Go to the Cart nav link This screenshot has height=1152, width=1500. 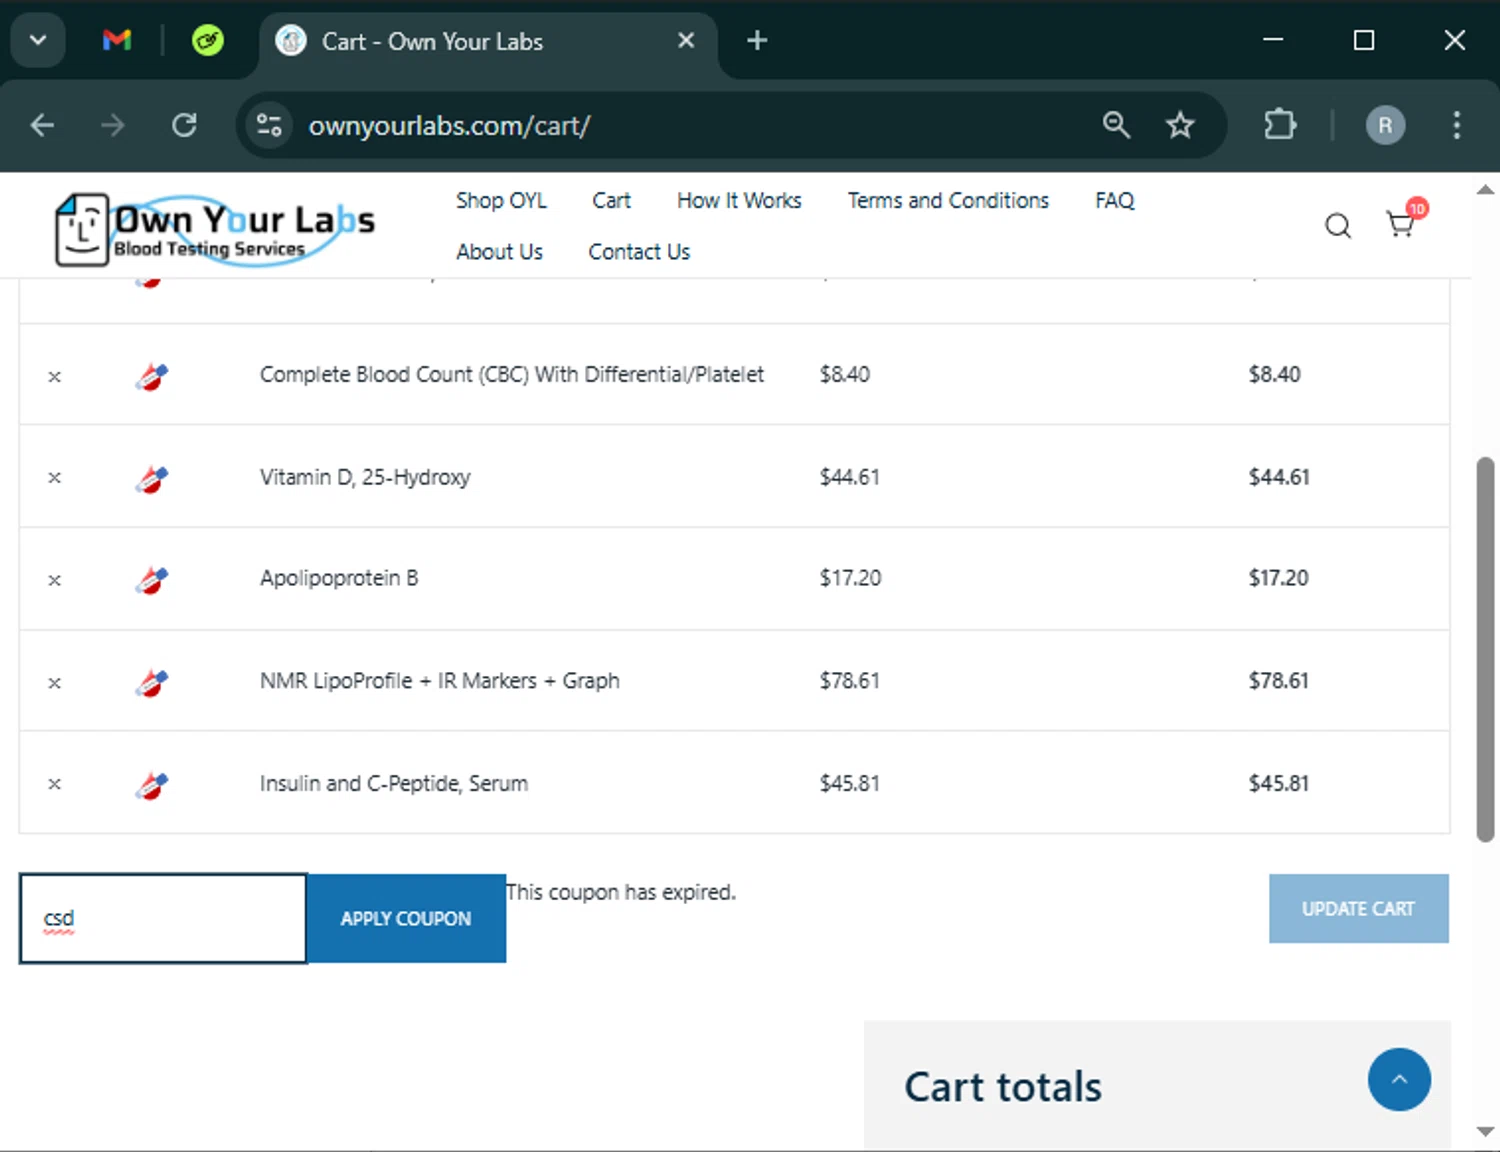[x=611, y=201]
